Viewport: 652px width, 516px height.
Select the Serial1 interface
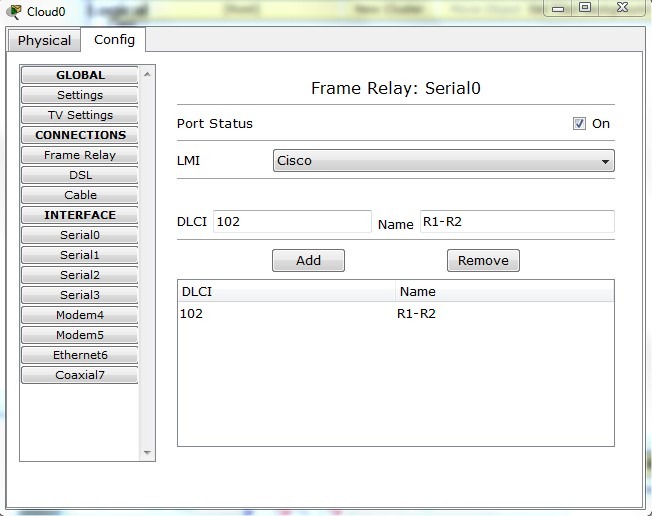[x=80, y=254]
